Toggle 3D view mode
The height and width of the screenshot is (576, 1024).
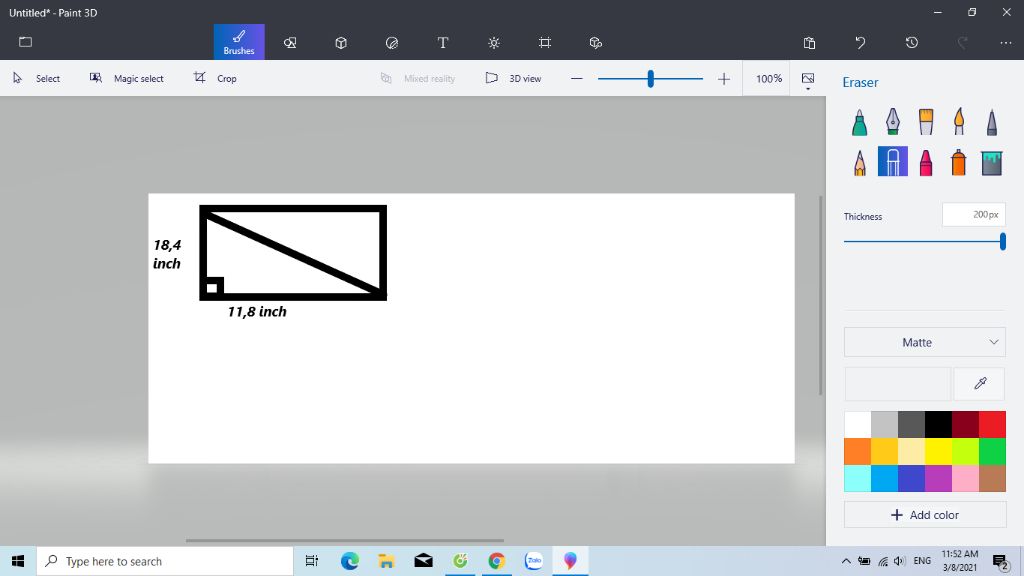[514, 78]
